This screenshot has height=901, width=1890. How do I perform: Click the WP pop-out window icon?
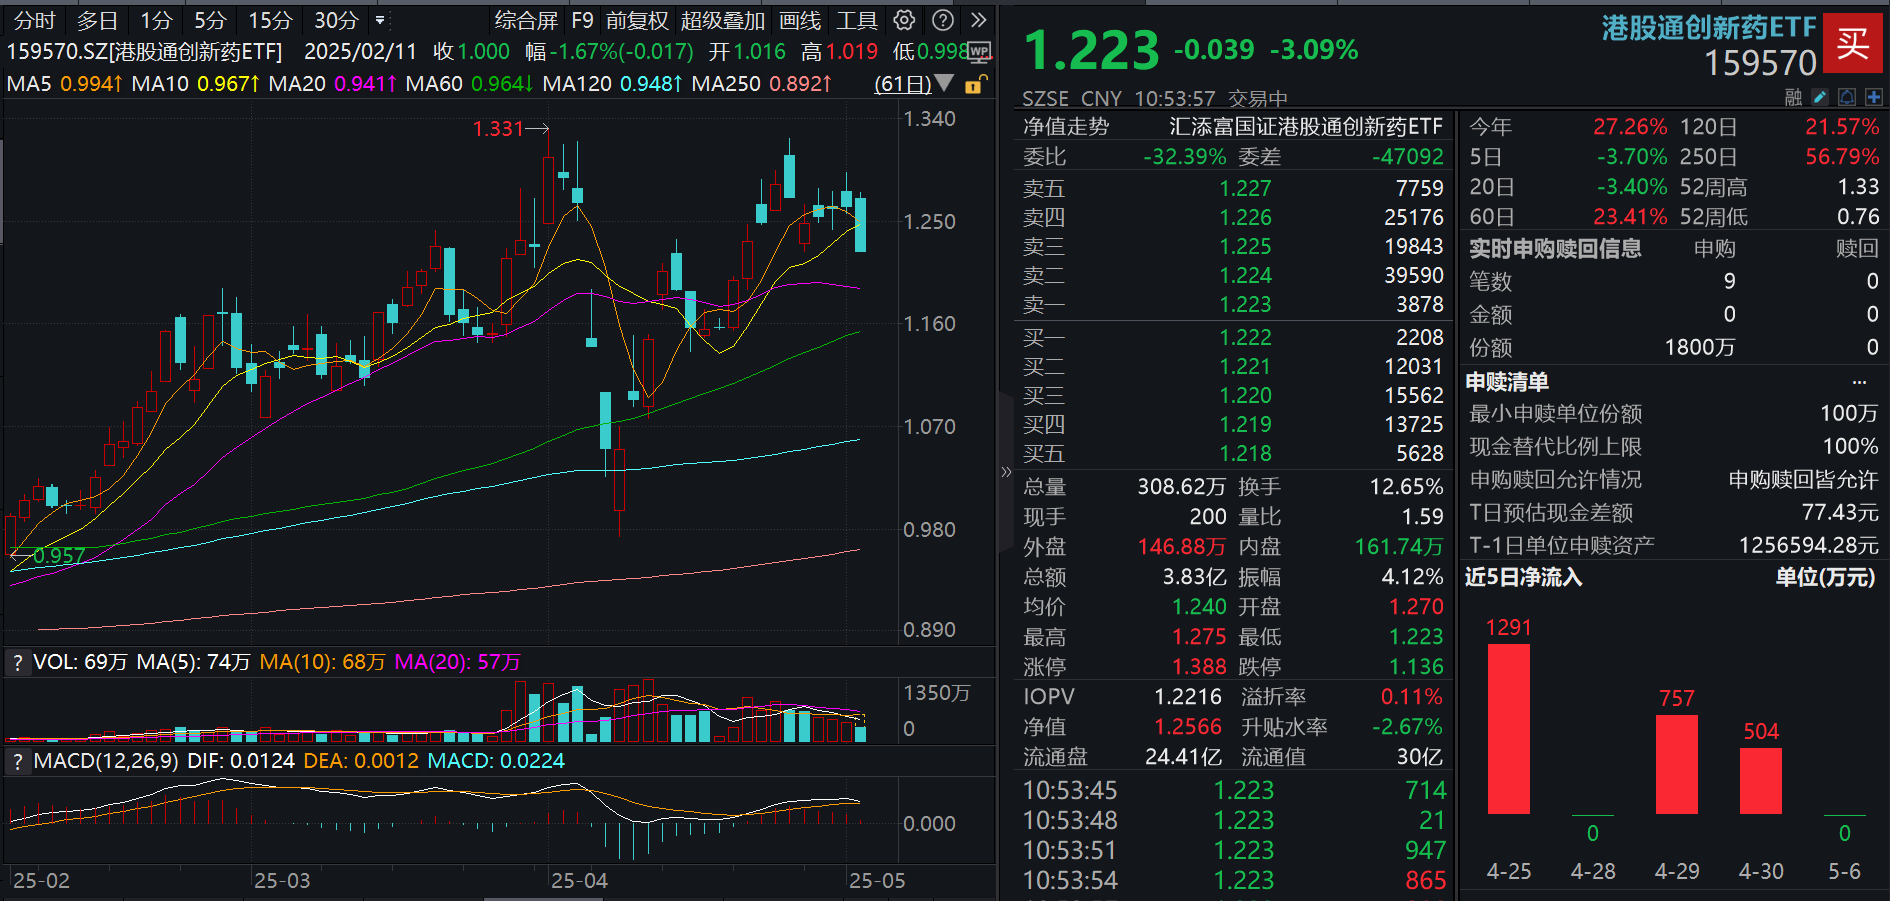coord(978,51)
